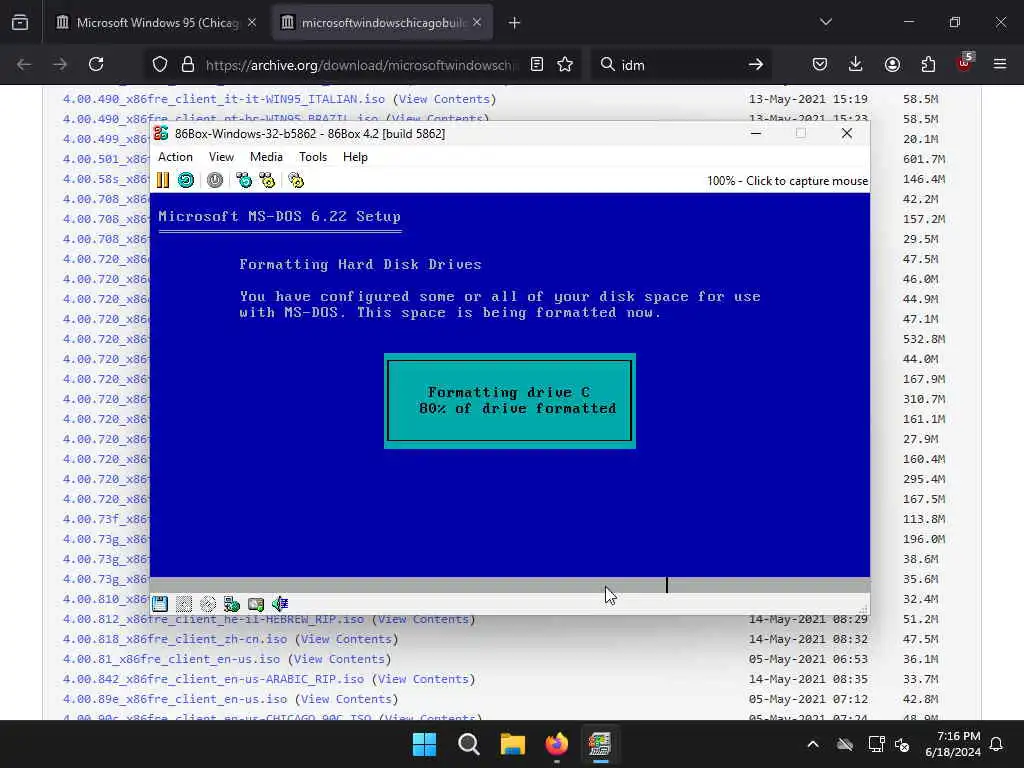This screenshot has width=1024, height=768.
Task: Close the microsoftwindowschicagobuilds tab
Action: pos(477,23)
